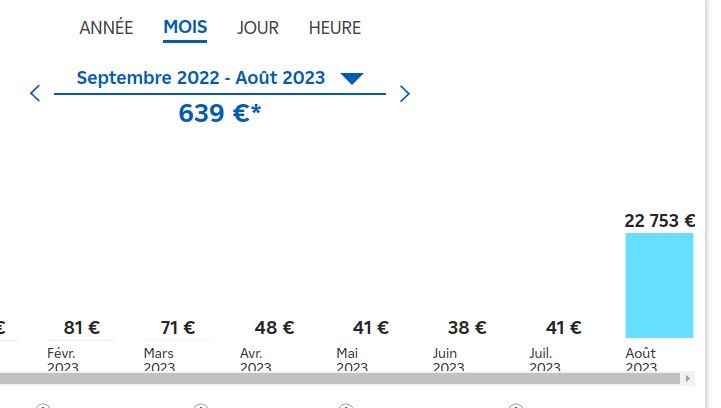Click the 639 €* total amount
The height and width of the screenshot is (408, 721).
pos(219,113)
